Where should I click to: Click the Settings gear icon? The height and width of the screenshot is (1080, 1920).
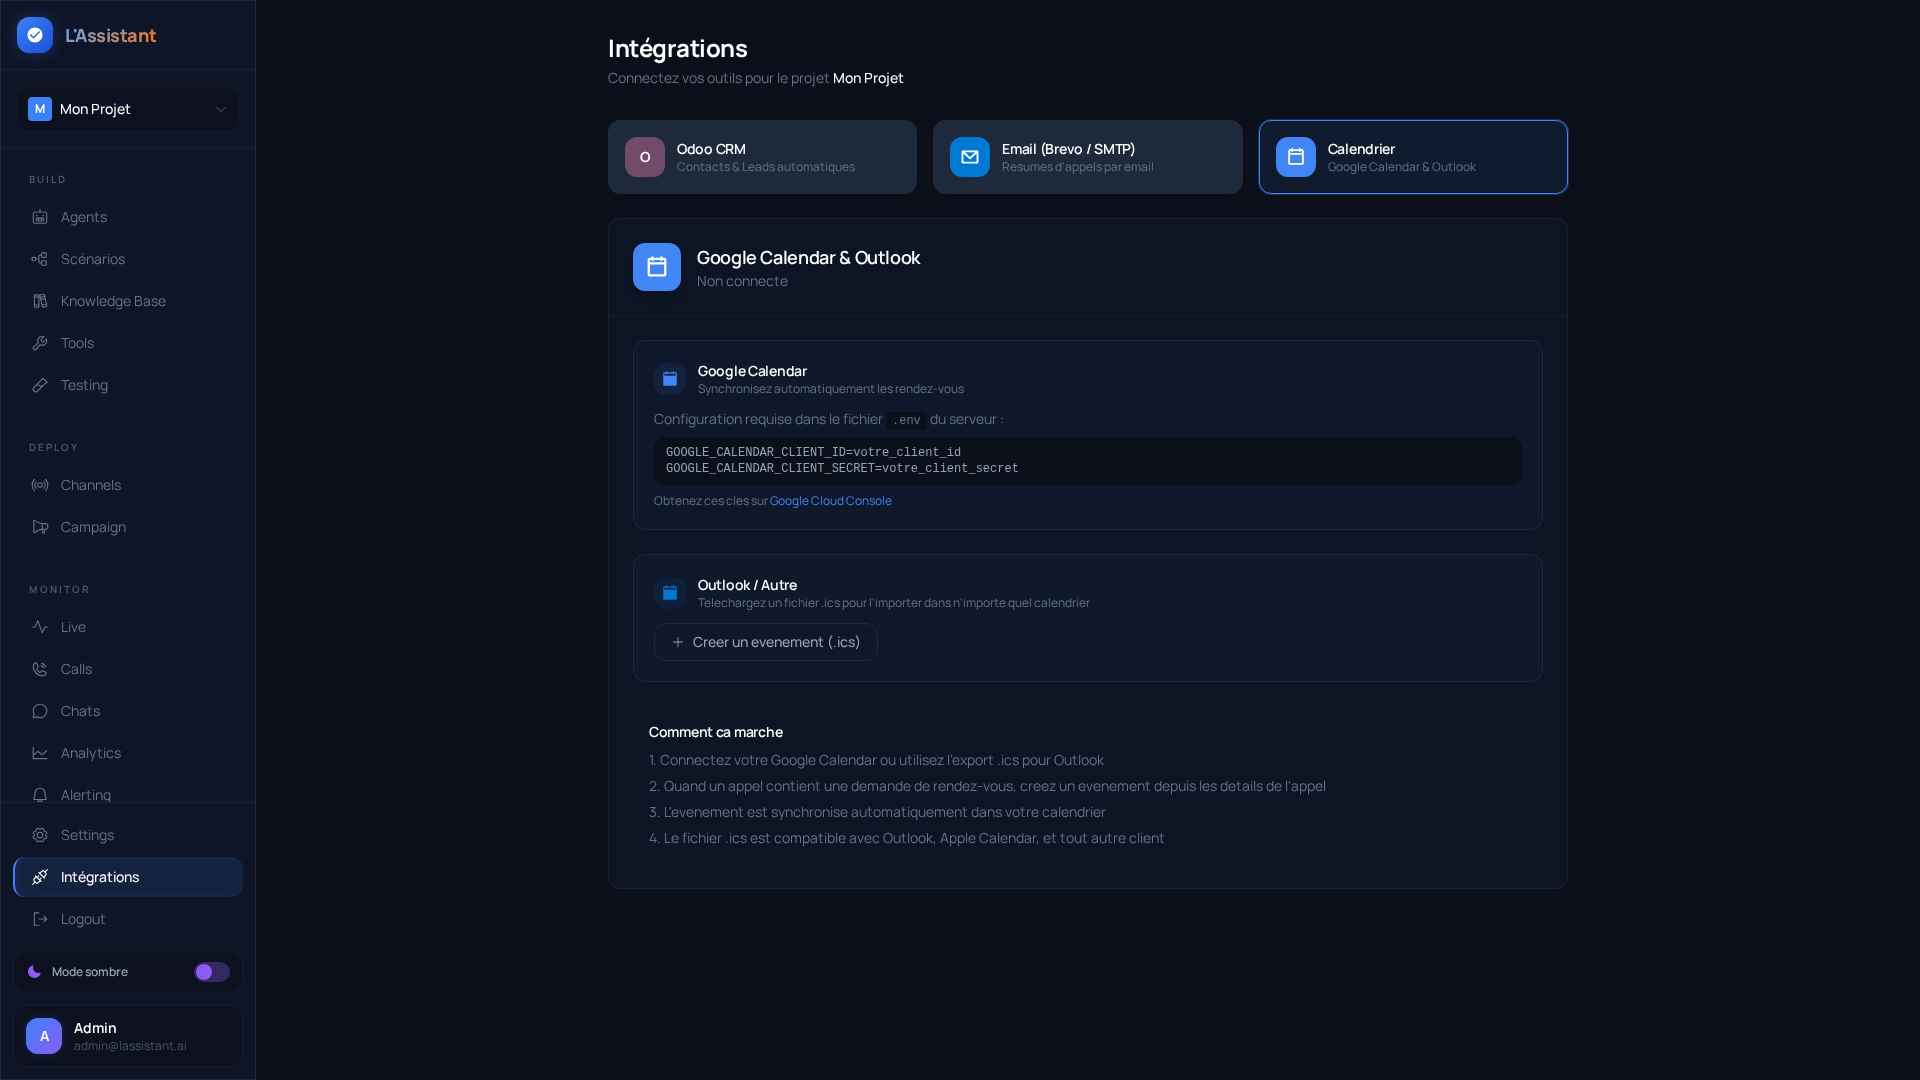click(x=40, y=835)
